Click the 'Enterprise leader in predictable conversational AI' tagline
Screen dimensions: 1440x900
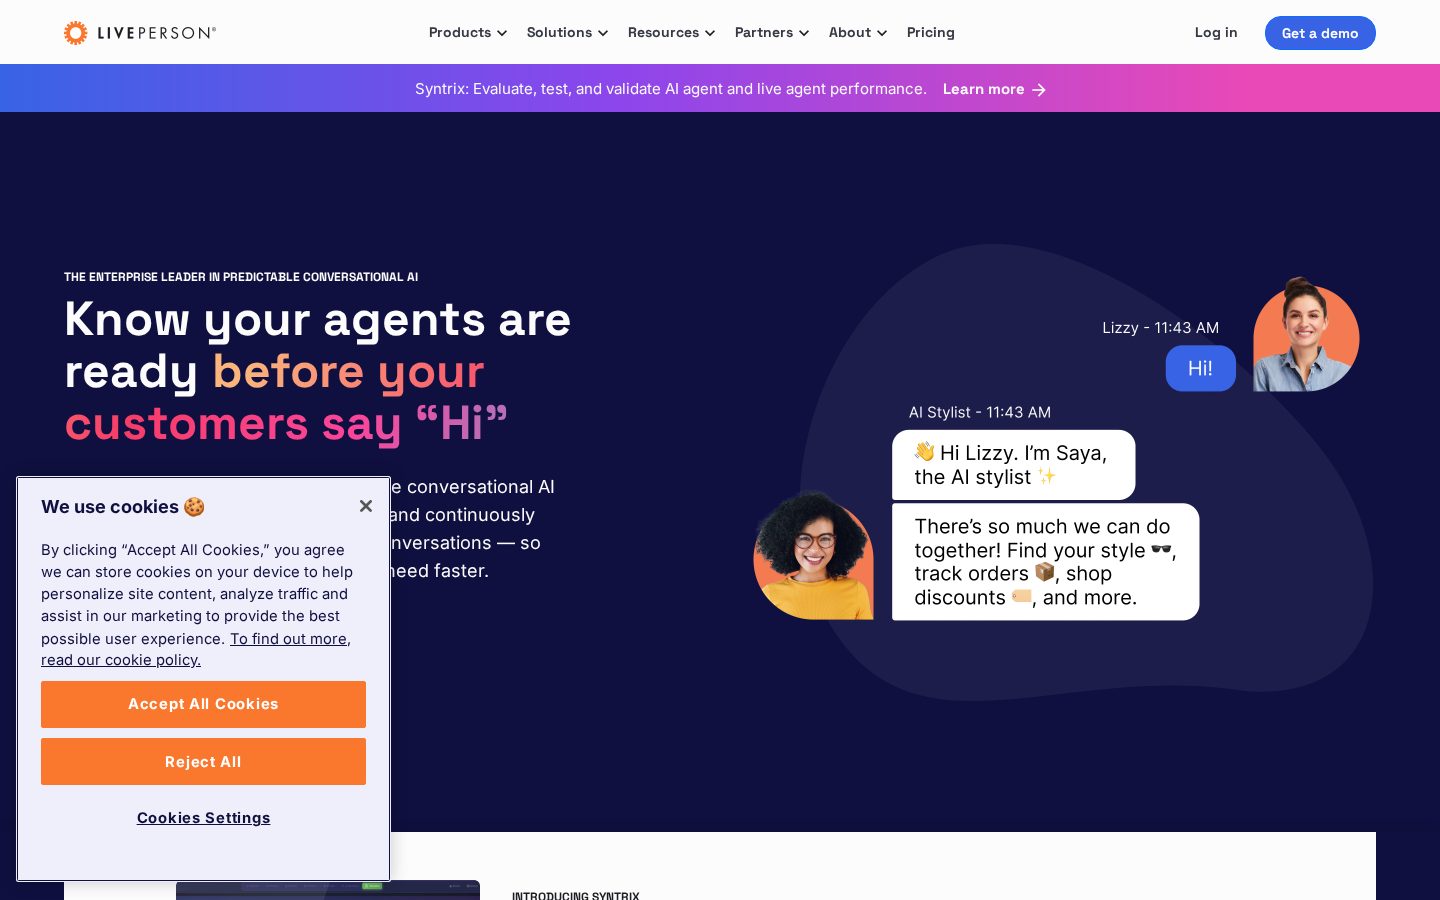tap(241, 277)
